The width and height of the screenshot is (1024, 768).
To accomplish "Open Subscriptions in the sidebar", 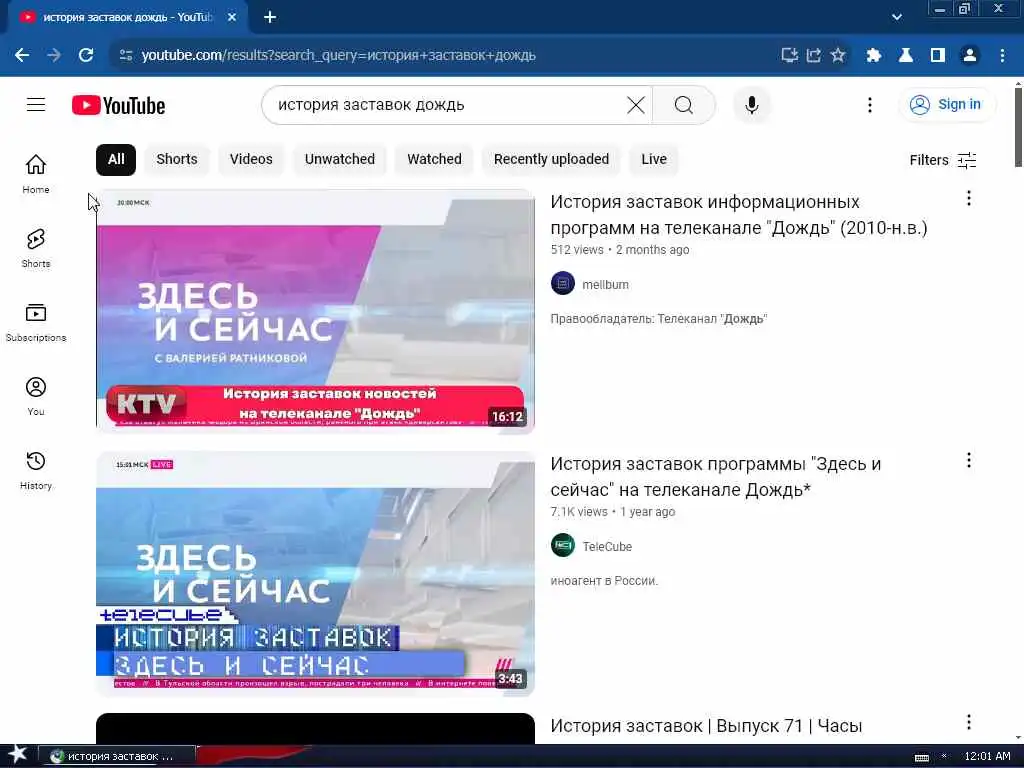I will coord(36,322).
